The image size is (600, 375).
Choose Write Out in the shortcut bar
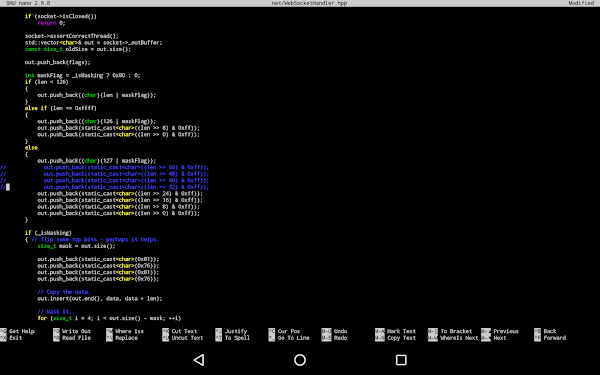(76, 331)
